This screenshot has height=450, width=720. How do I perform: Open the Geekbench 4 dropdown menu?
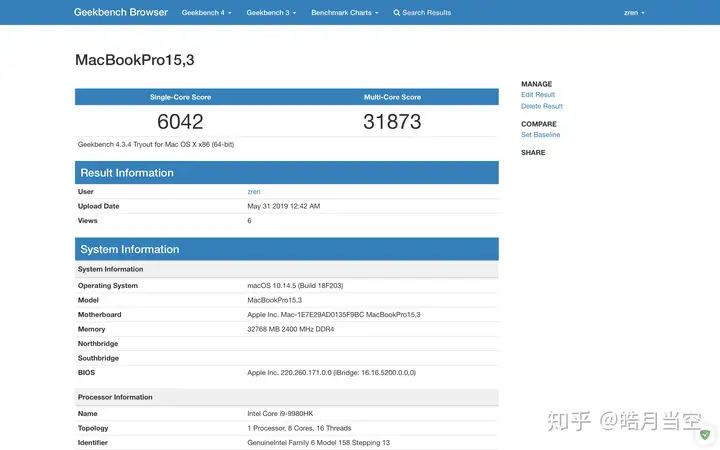click(206, 13)
